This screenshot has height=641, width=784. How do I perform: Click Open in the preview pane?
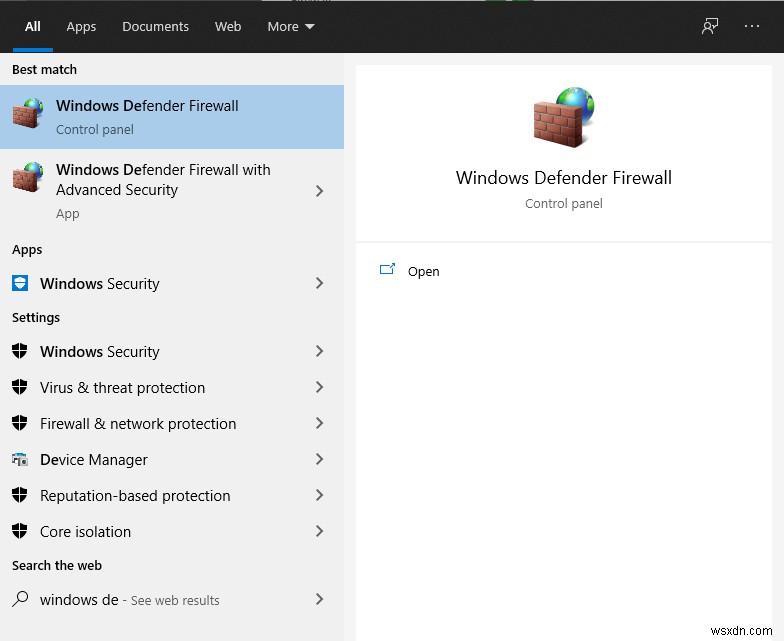coord(423,271)
